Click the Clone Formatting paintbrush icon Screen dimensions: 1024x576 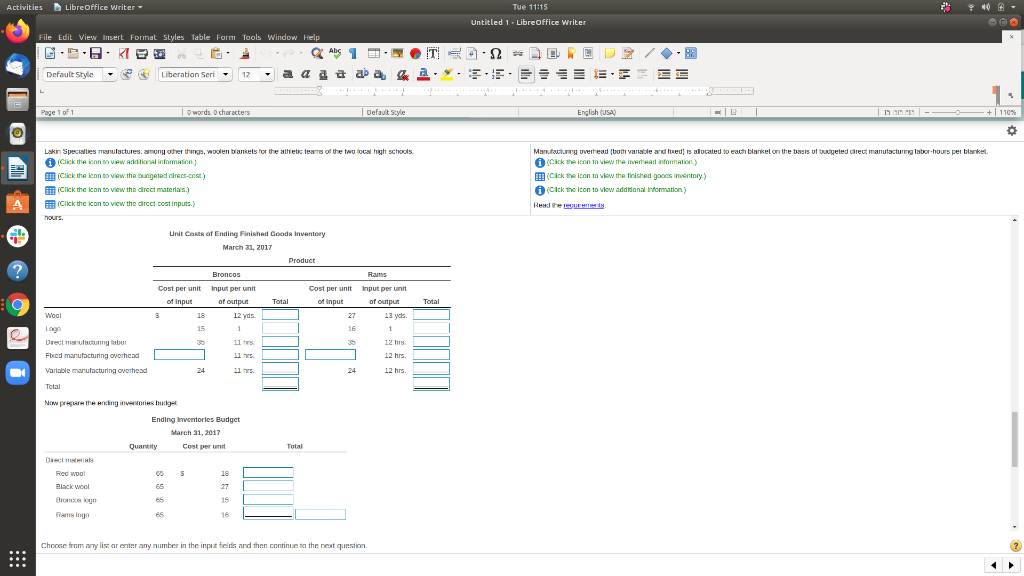click(x=245, y=54)
